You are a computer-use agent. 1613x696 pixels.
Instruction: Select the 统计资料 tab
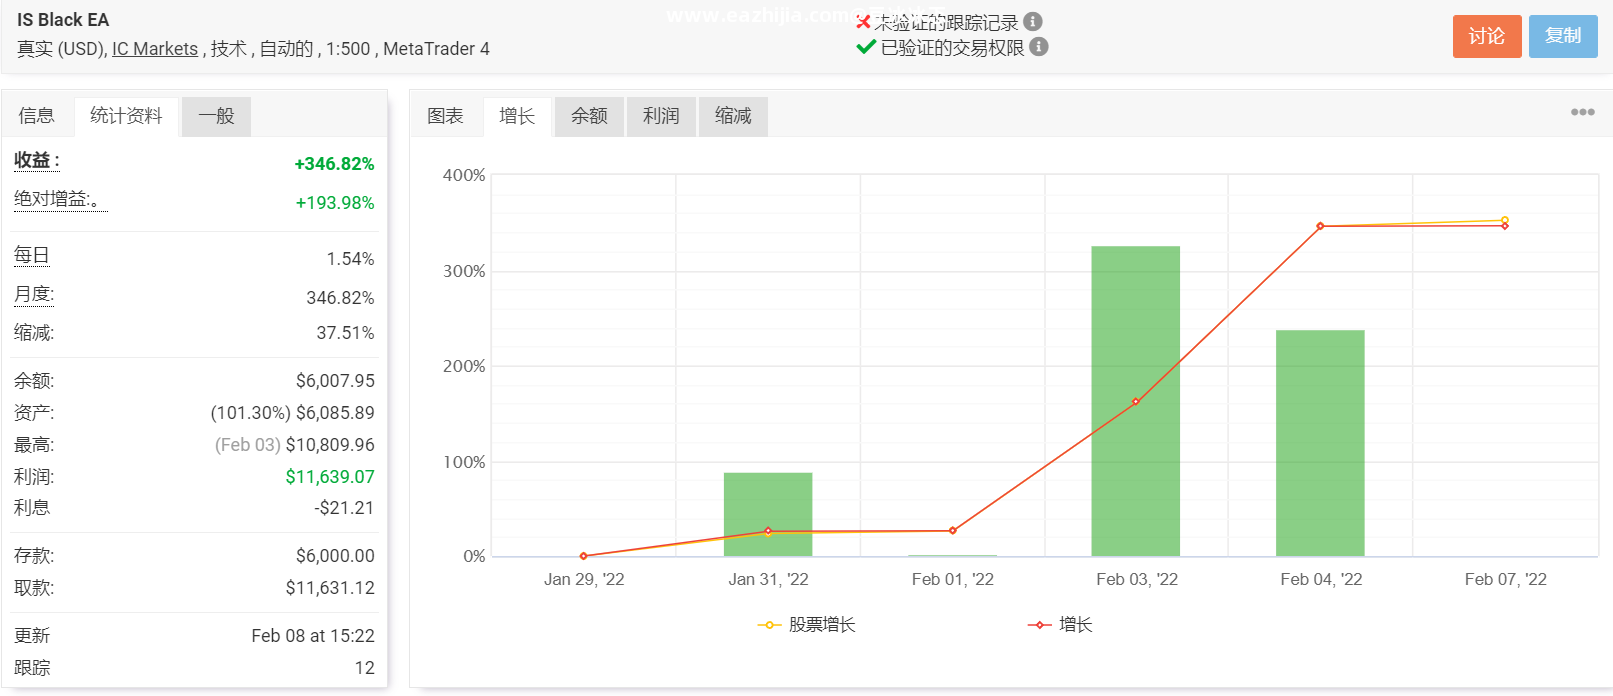pyautogui.click(x=126, y=116)
